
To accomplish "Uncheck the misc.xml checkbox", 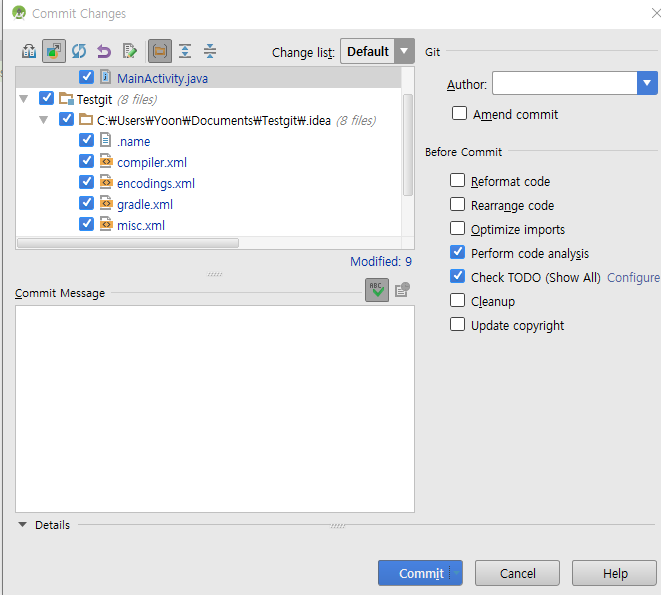I will 86,224.
